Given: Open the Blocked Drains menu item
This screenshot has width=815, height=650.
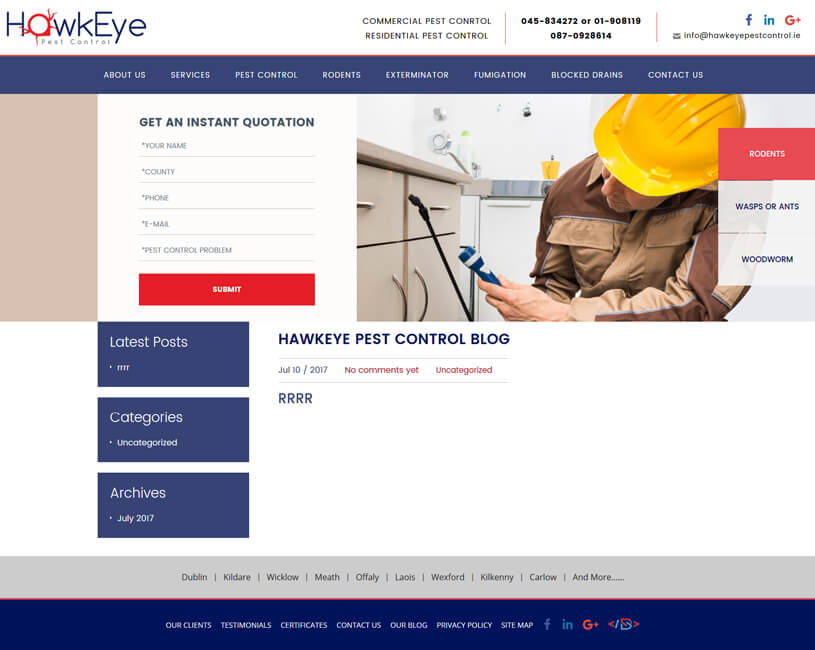Looking at the screenshot, I should point(587,75).
